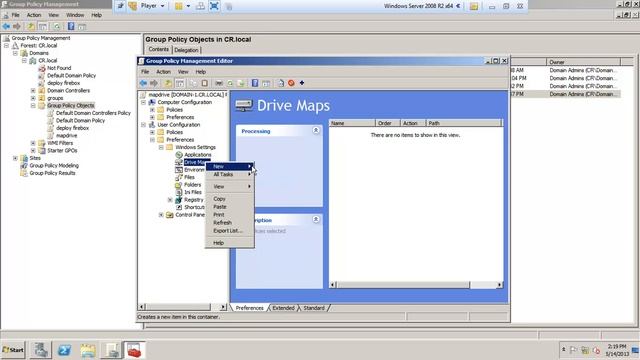The height and width of the screenshot is (360, 640).
Task: Click the Up one level icon in main window toolbar
Action: (x=31, y=27)
